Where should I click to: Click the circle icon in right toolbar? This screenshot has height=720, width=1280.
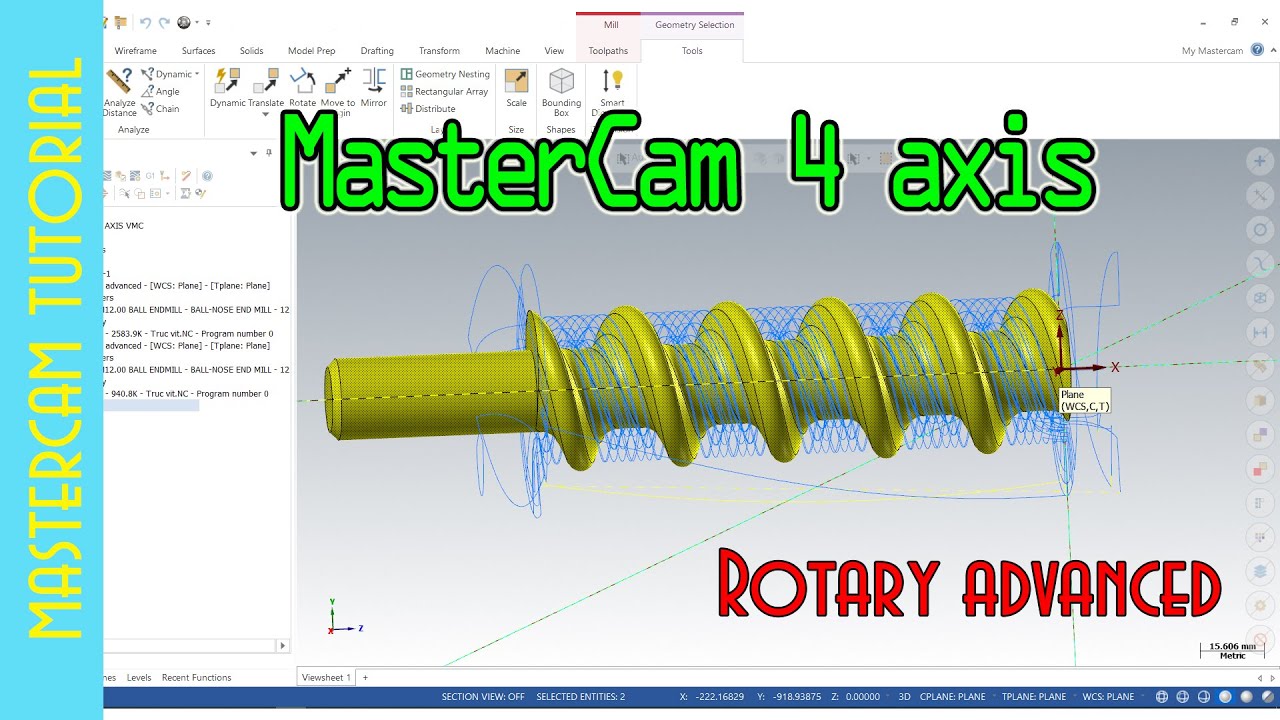[1260, 230]
